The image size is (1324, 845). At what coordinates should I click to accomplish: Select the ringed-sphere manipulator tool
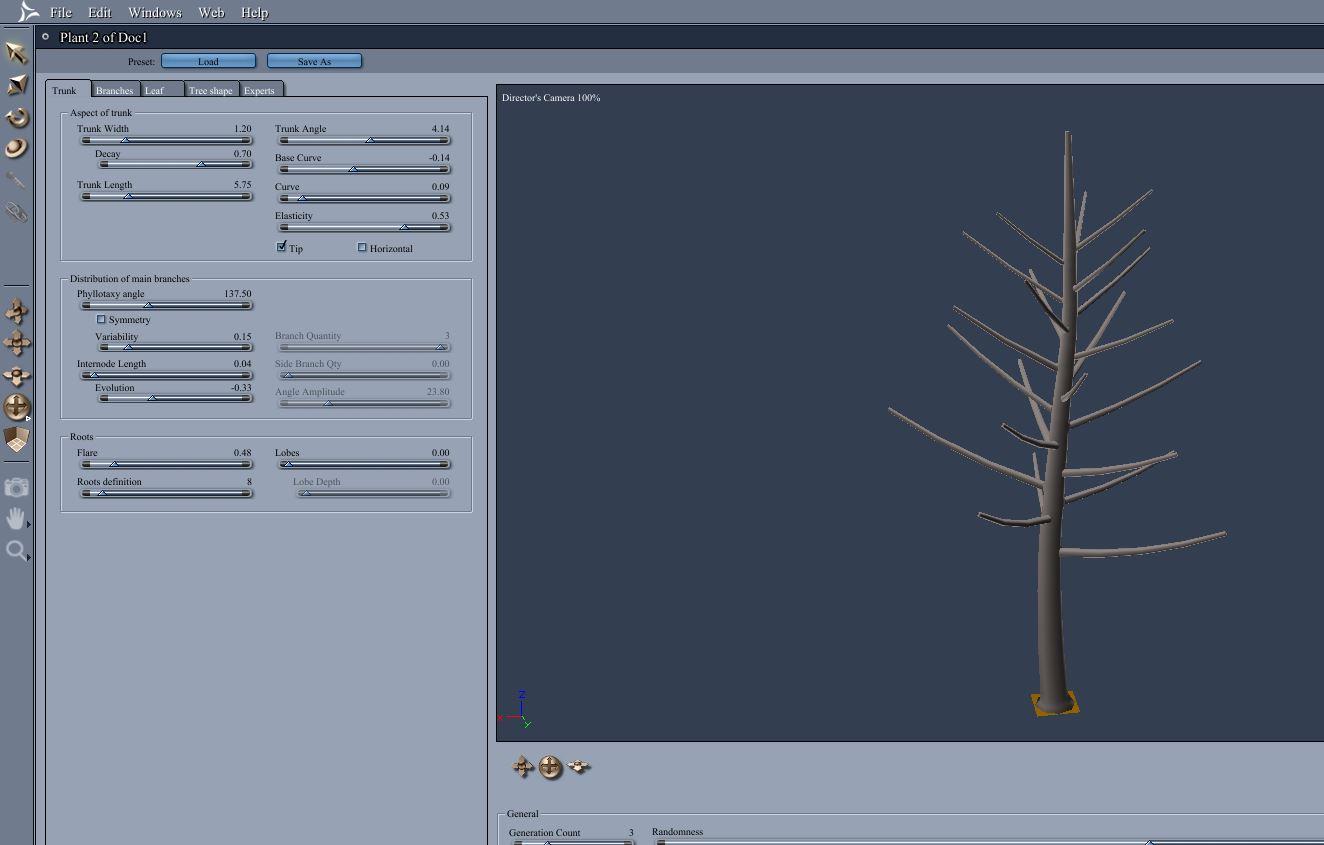(16, 148)
